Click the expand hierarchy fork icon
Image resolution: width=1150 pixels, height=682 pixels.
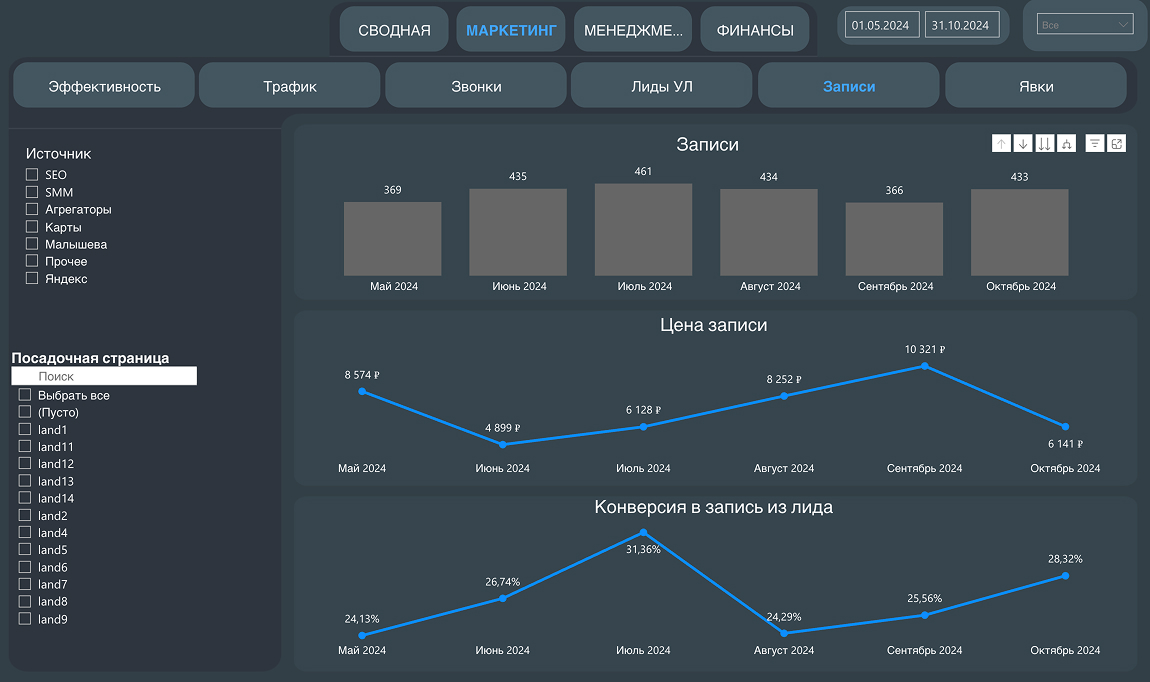(1066, 144)
